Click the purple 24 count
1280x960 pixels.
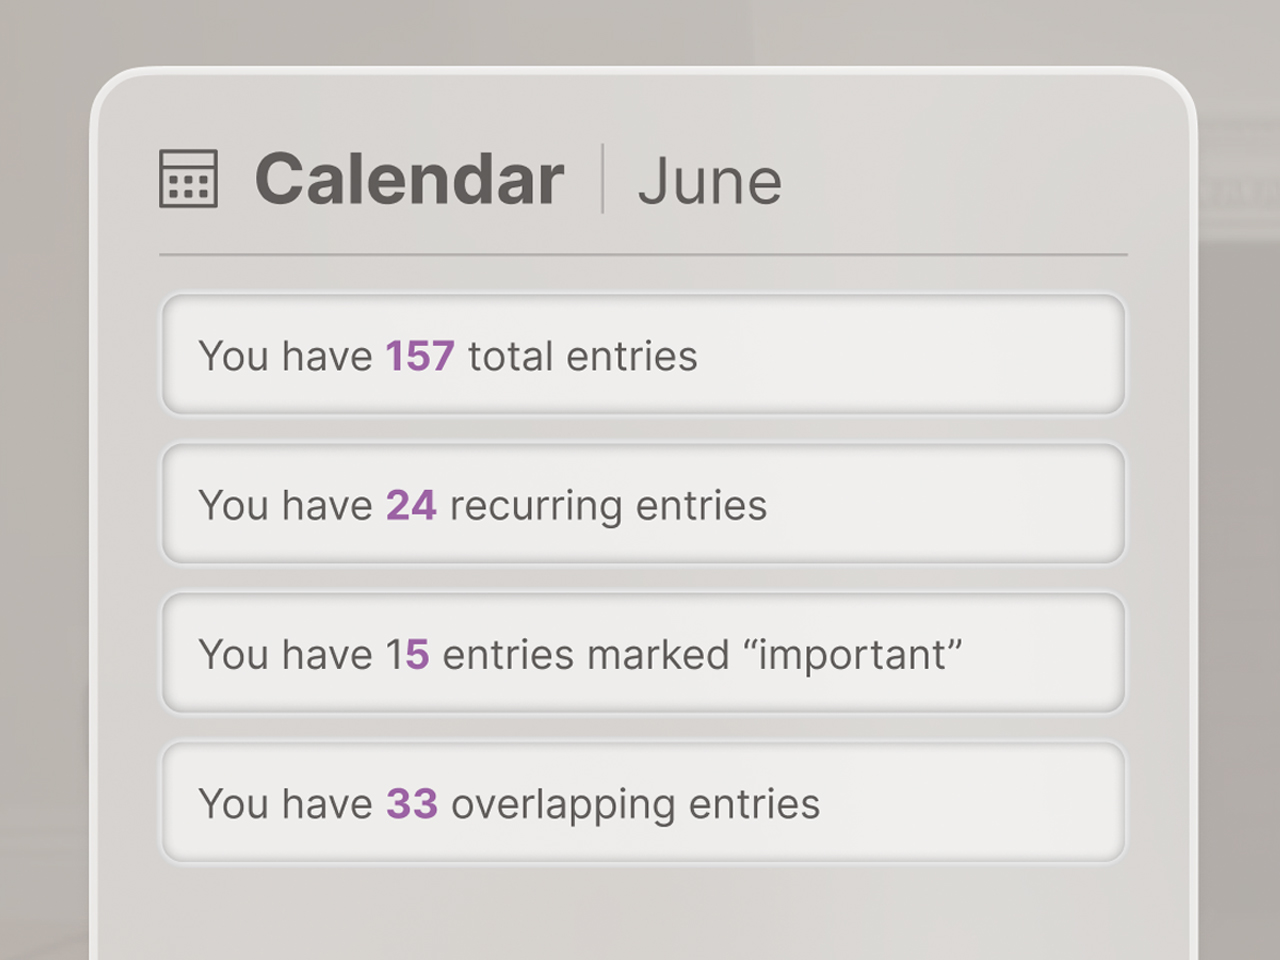click(411, 505)
